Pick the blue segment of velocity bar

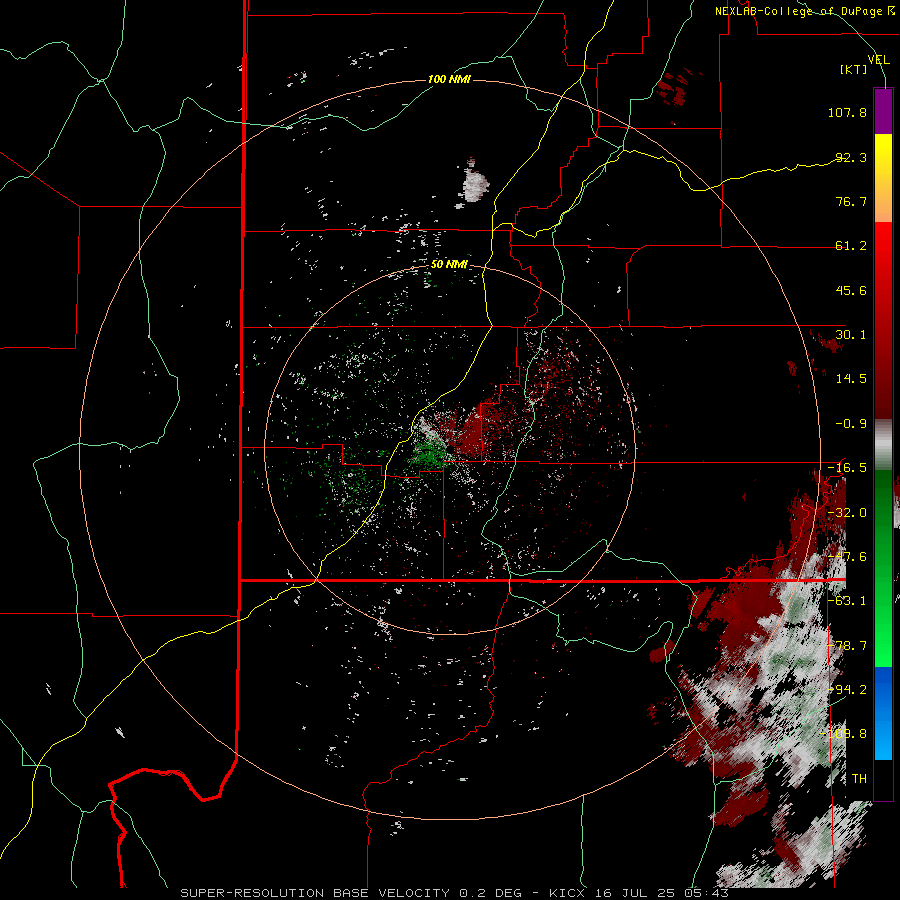[x=883, y=713]
